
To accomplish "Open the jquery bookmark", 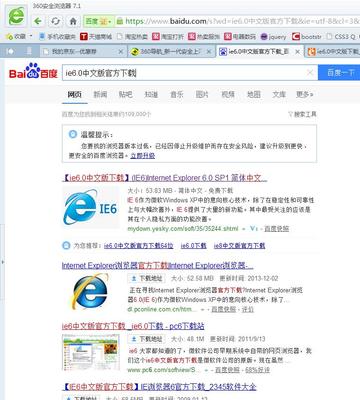I will pyautogui.click(x=273, y=36).
